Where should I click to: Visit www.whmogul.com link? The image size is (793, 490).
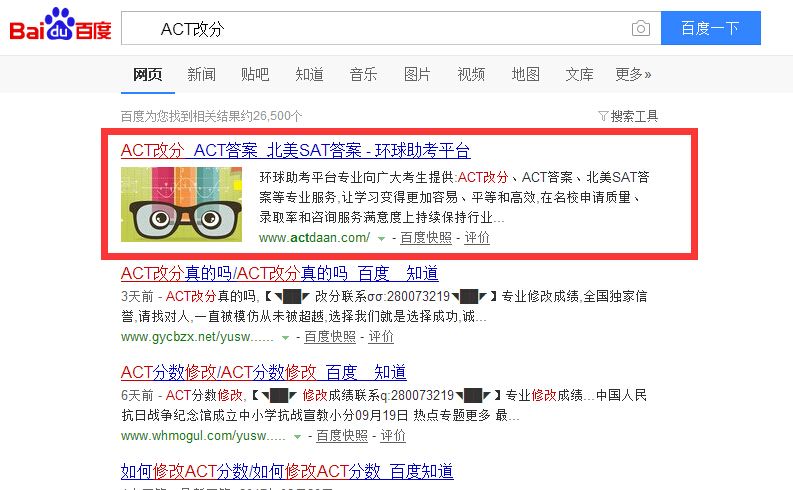(x=203, y=435)
